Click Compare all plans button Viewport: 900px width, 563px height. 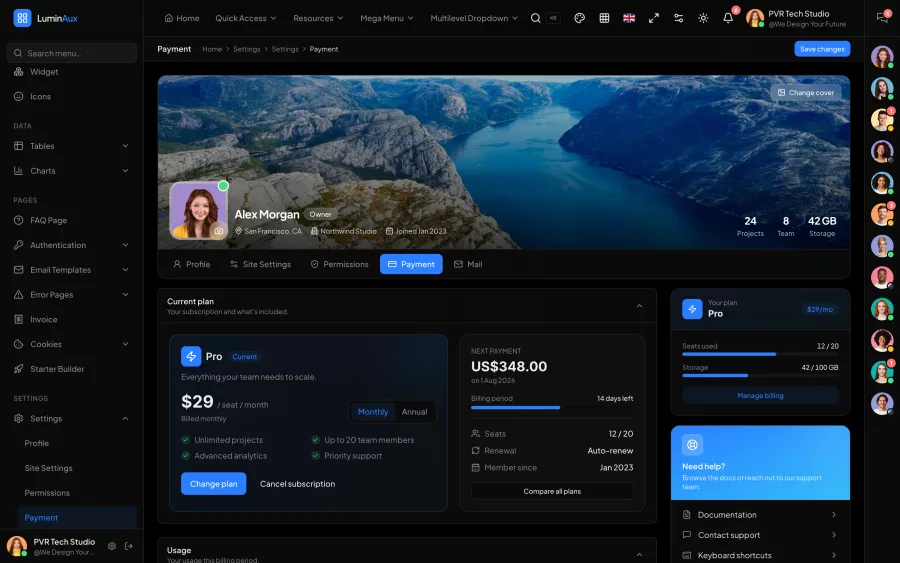coord(552,491)
